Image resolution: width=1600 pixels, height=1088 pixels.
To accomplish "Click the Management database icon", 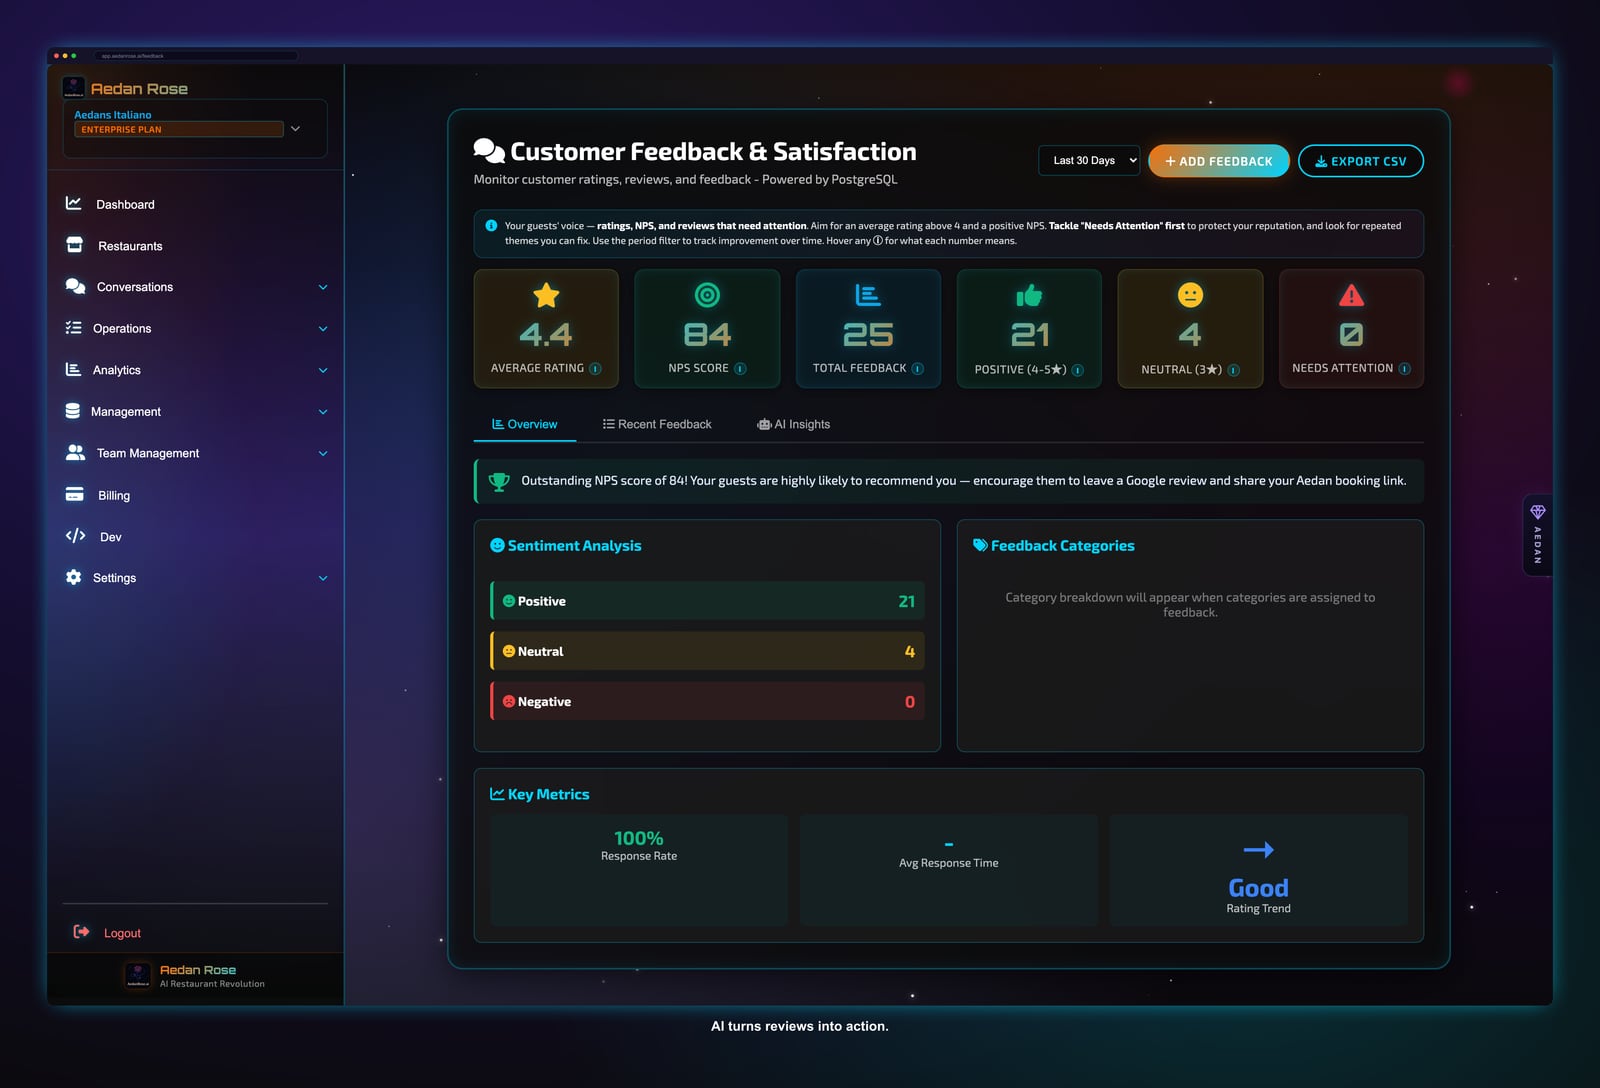I will click(x=72, y=411).
